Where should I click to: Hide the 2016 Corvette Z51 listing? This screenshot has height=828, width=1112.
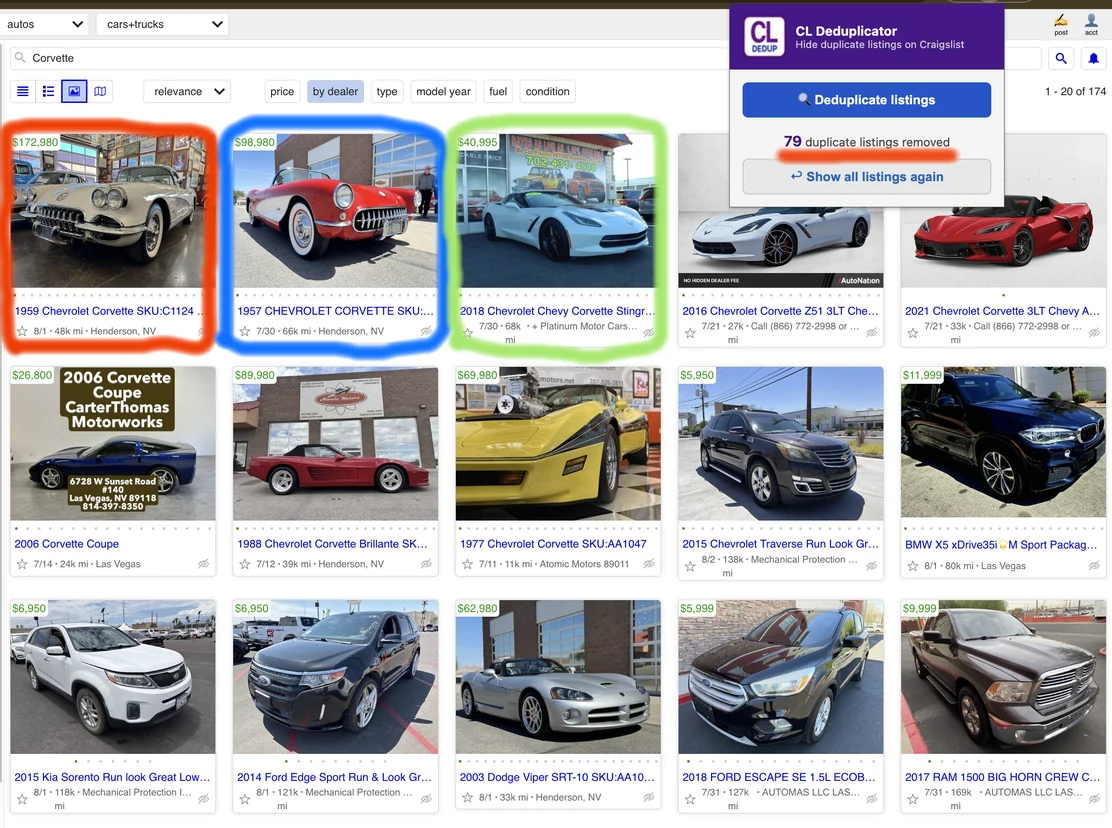[872, 332]
